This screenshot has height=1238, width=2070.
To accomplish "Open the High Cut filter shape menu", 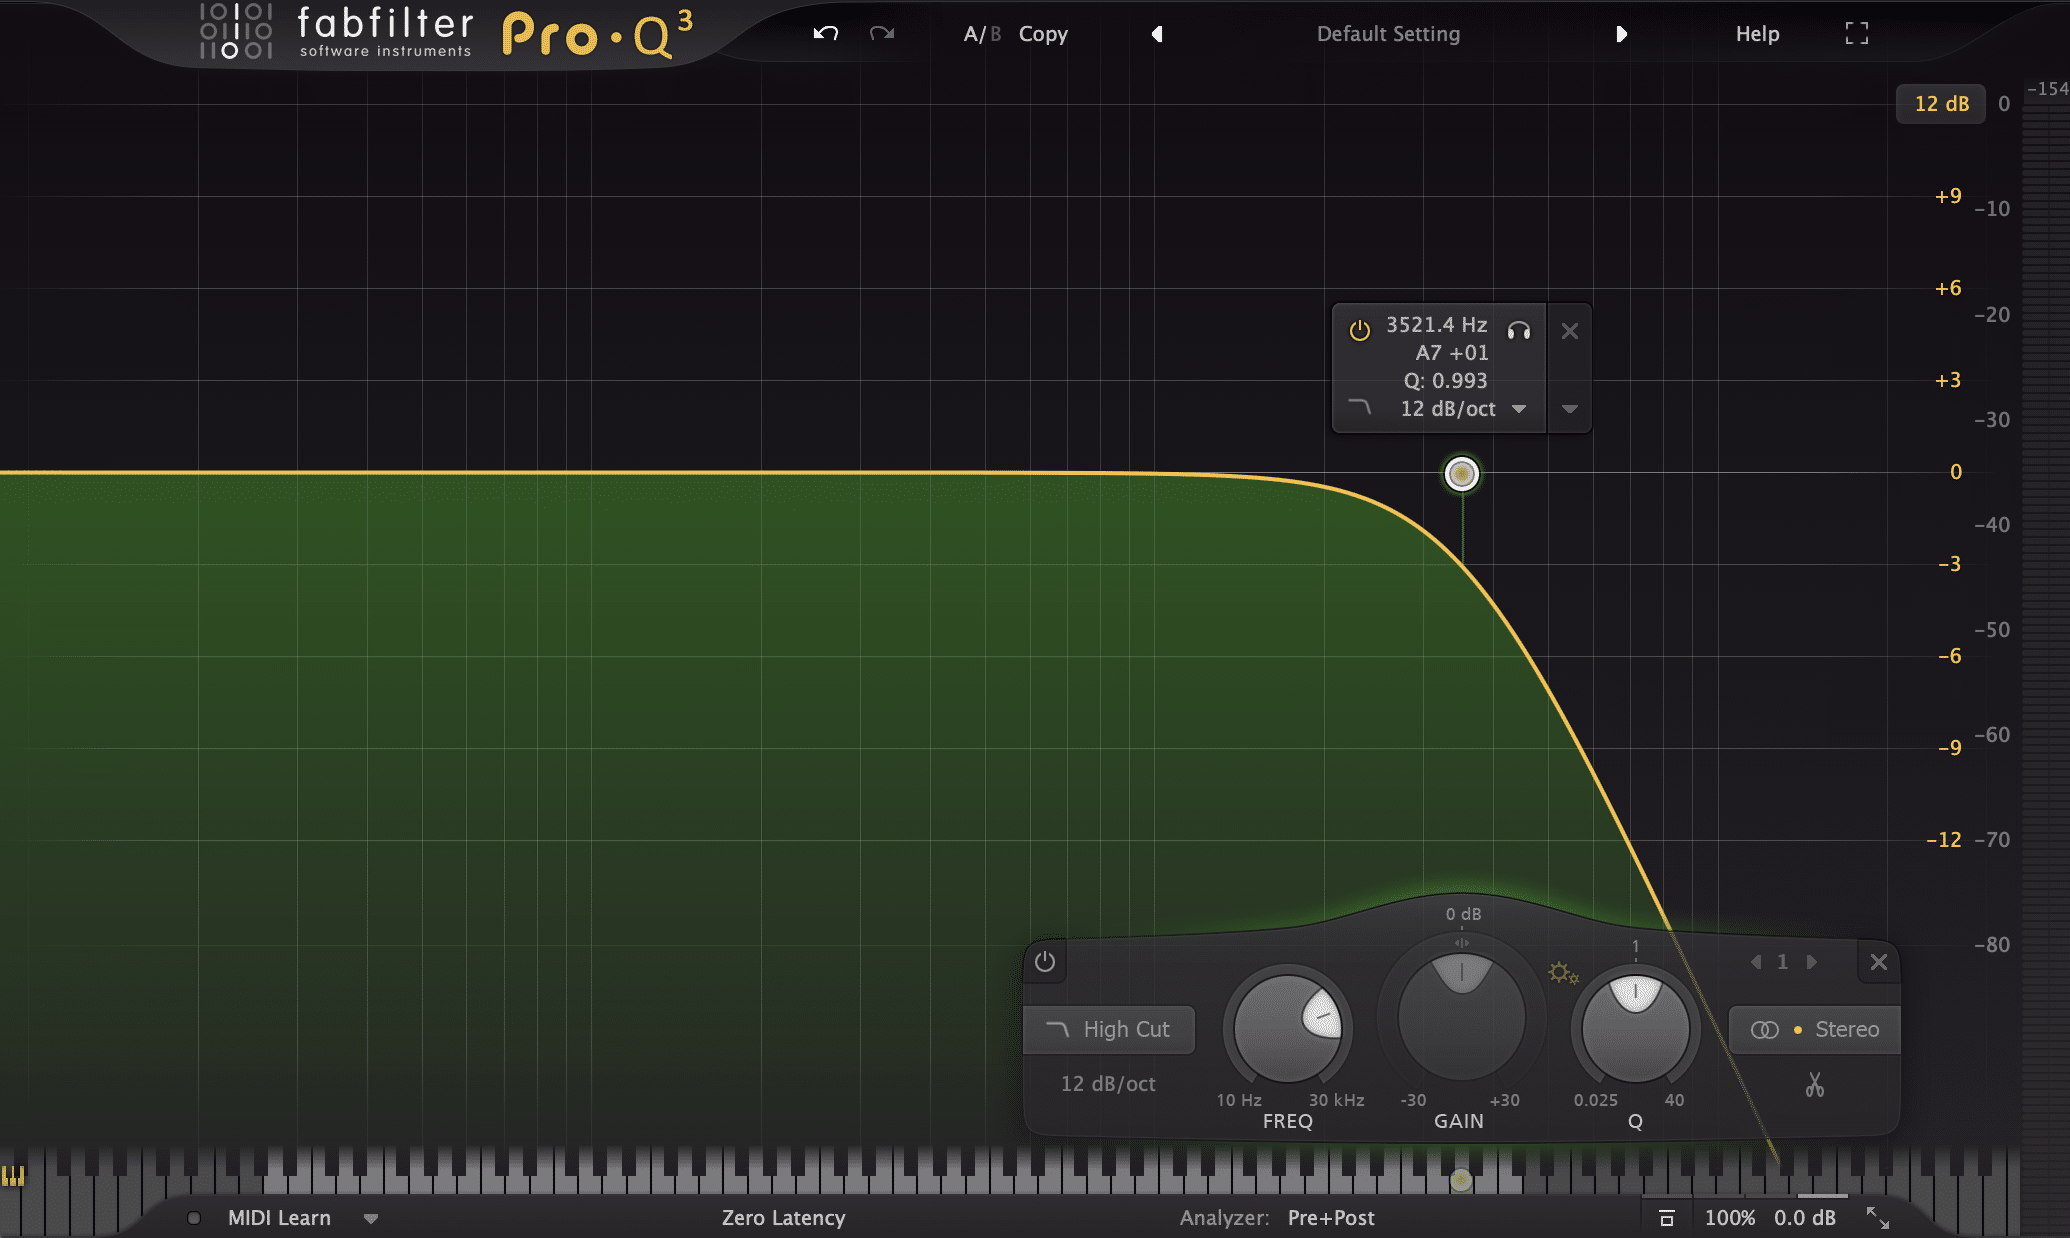I will (1109, 1030).
